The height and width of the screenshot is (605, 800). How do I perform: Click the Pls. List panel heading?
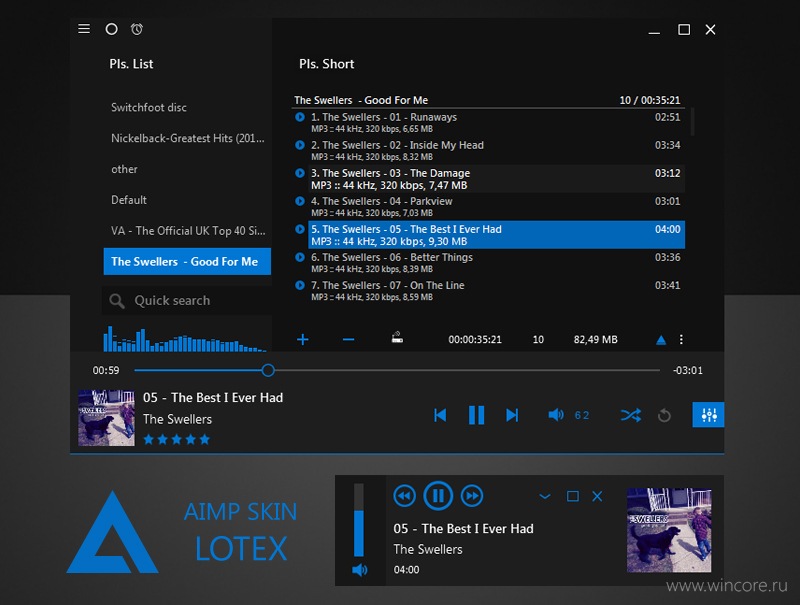[x=131, y=64]
